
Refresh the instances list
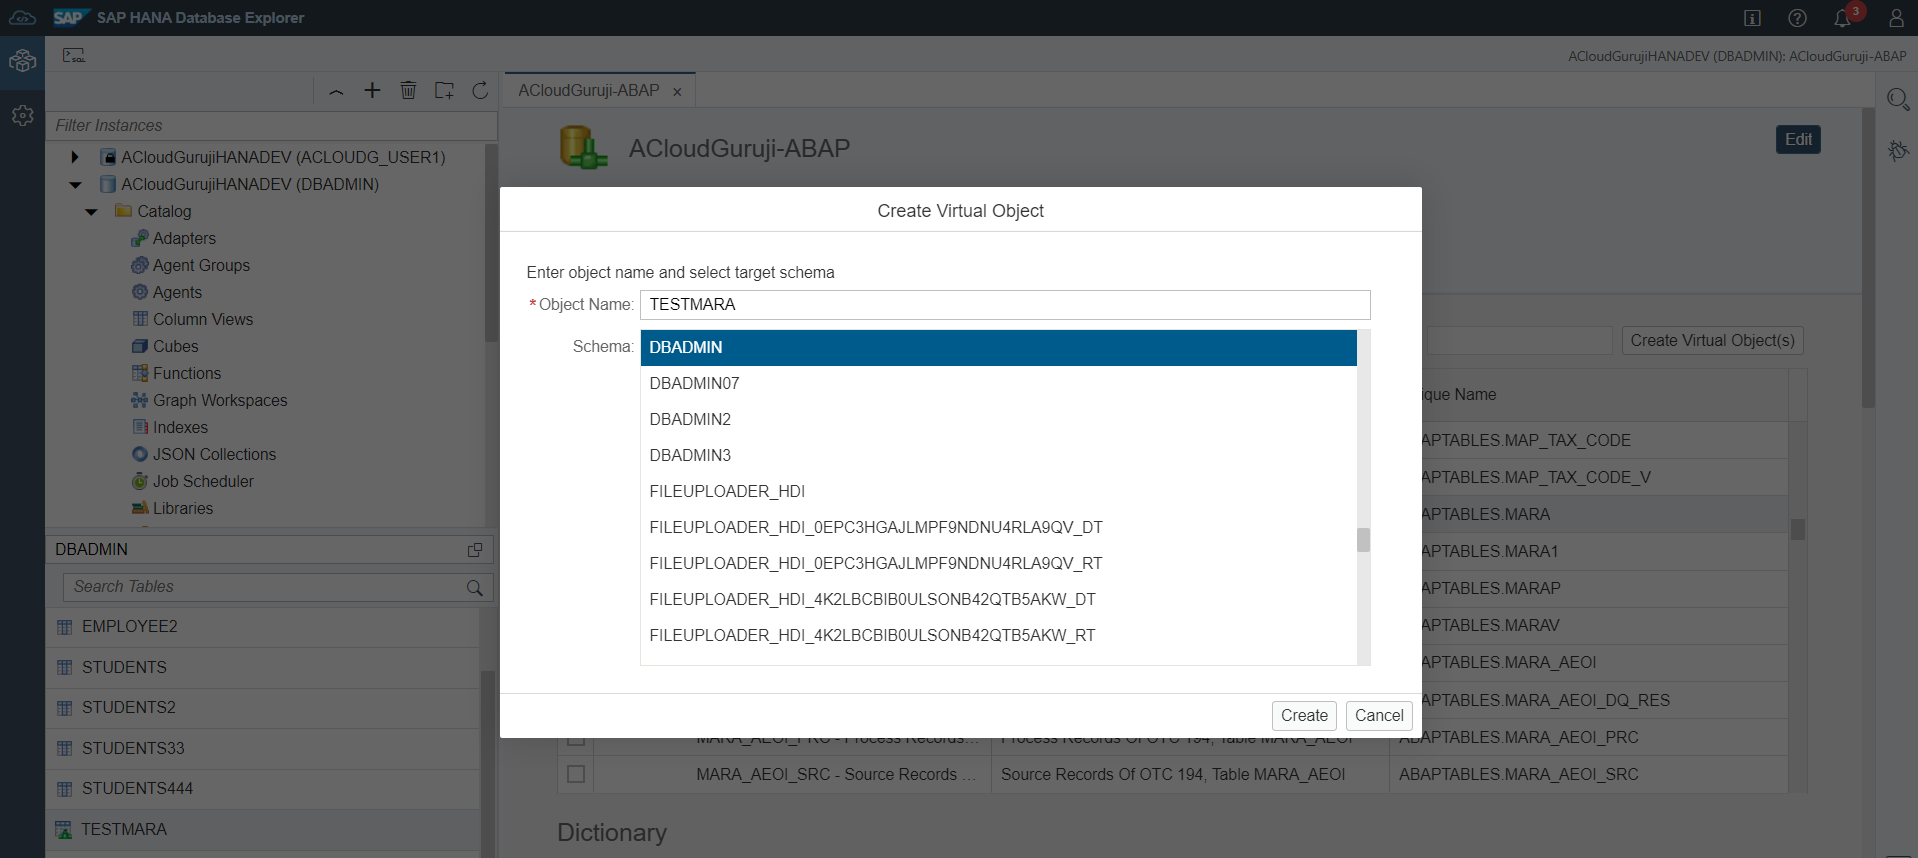pyautogui.click(x=480, y=91)
